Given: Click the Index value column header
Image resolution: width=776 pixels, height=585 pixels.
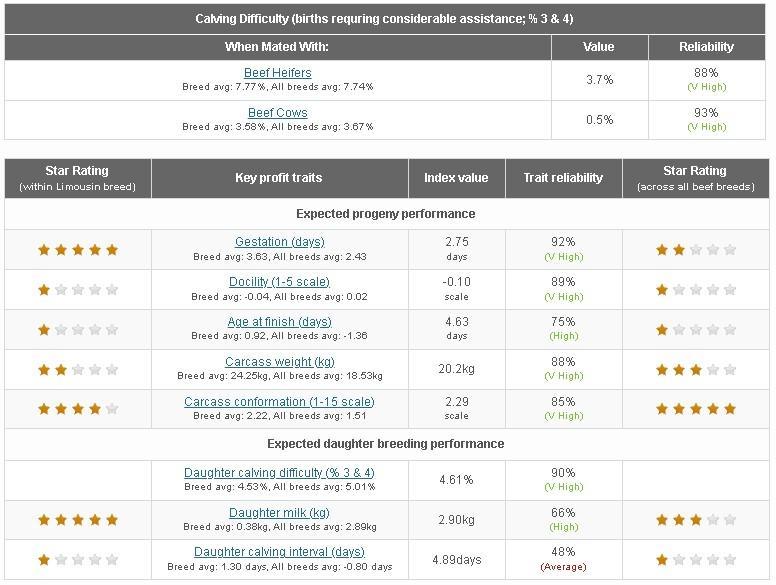Looking at the screenshot, I should pos(456,178).
